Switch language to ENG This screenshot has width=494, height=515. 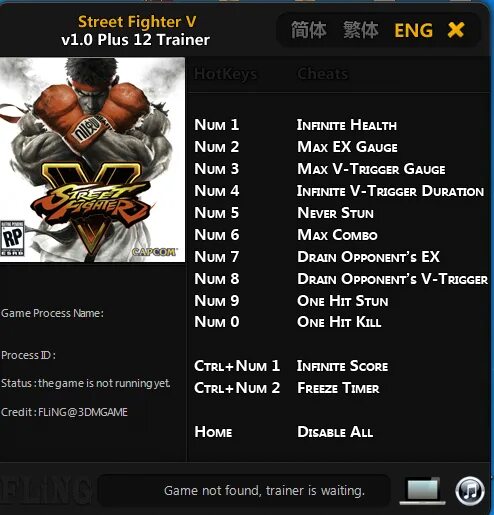[x=413, y=30]
